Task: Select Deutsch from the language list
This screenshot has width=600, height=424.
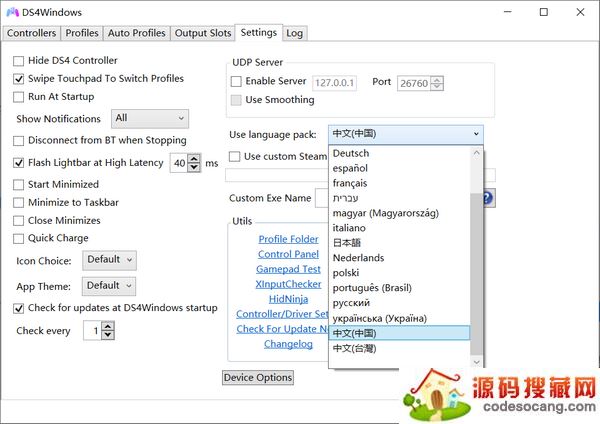Action: [351, 153]
